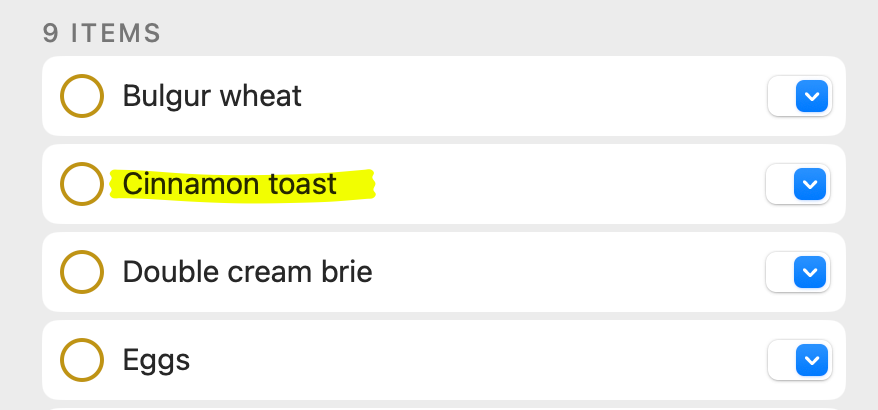Open the blue chevron dropdown for Bulgur wheat

(811, 96)
